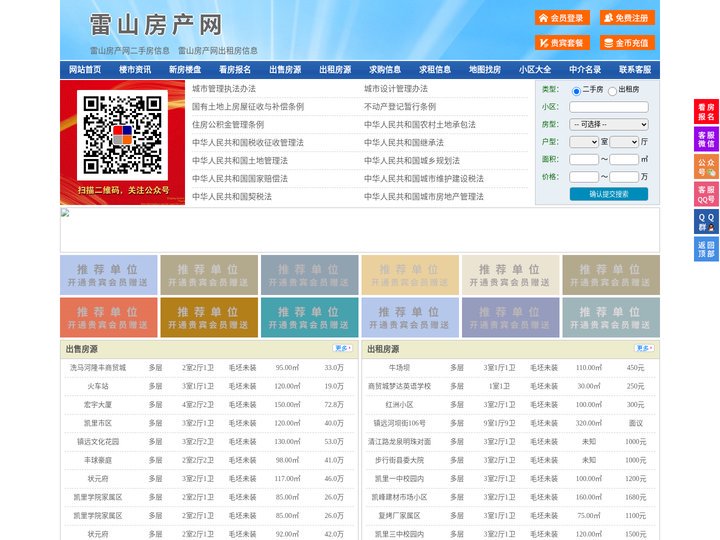720x540 pixels.
Task: Open the 中华人民共和国契税法 link
Action: click(232, 197)
